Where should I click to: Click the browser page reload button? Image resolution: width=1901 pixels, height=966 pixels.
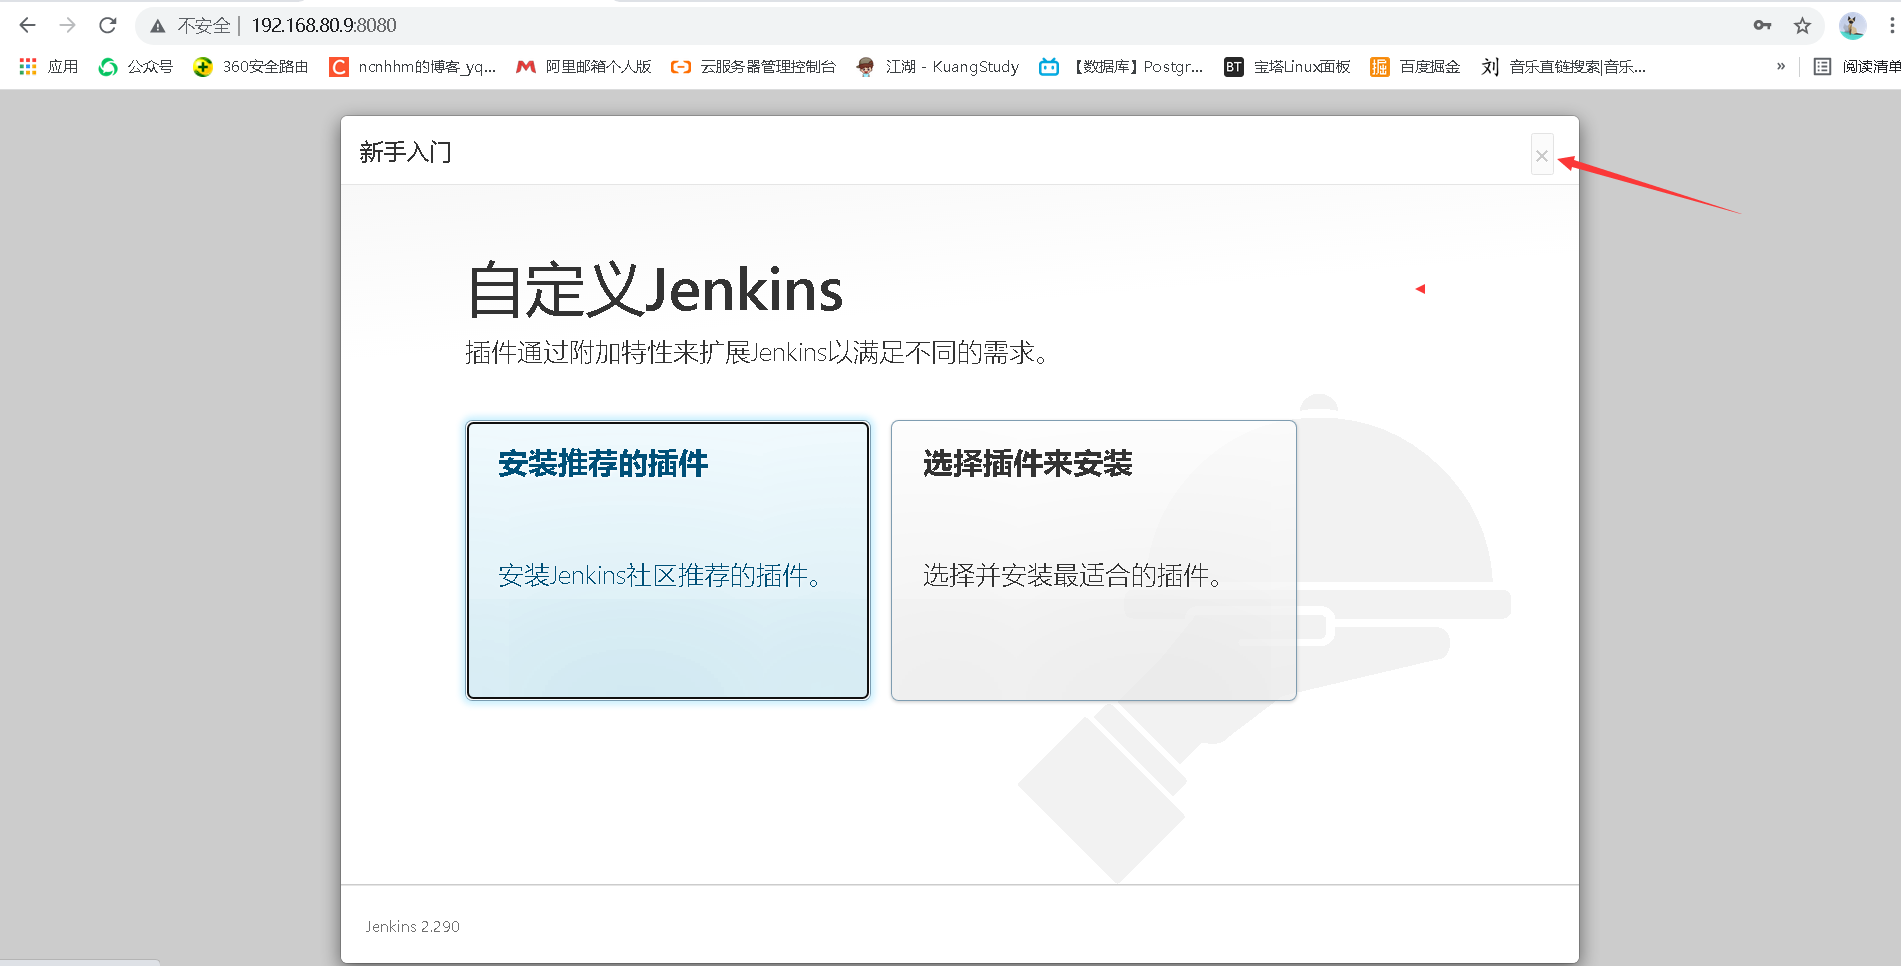click(107, 25)
